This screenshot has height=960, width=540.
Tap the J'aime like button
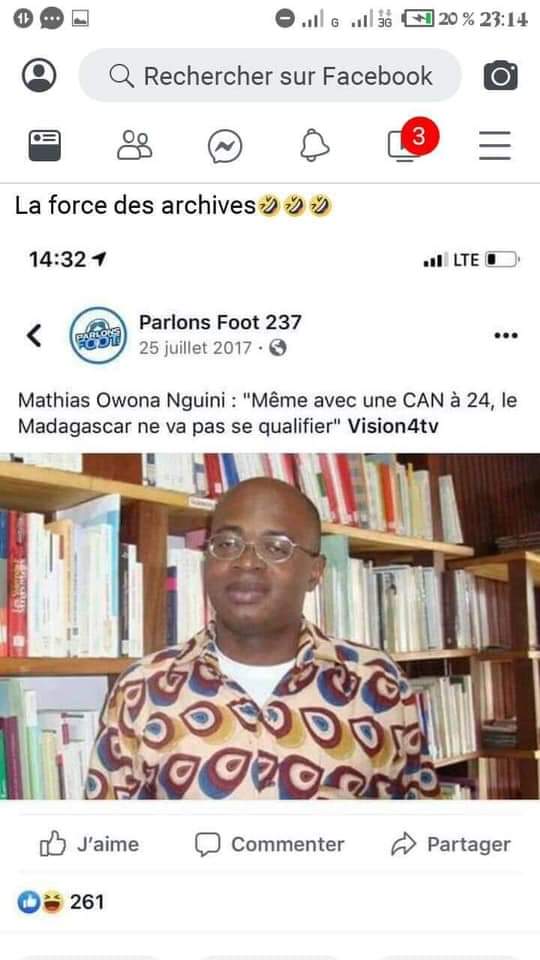tap(89, 845)
